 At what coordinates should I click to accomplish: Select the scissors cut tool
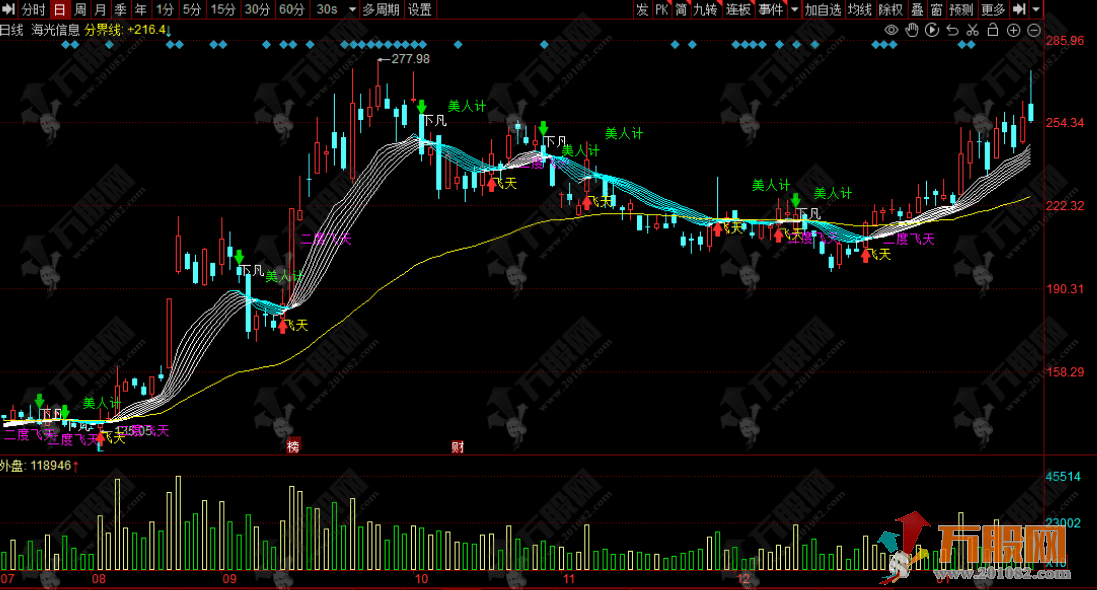point(972,30)
